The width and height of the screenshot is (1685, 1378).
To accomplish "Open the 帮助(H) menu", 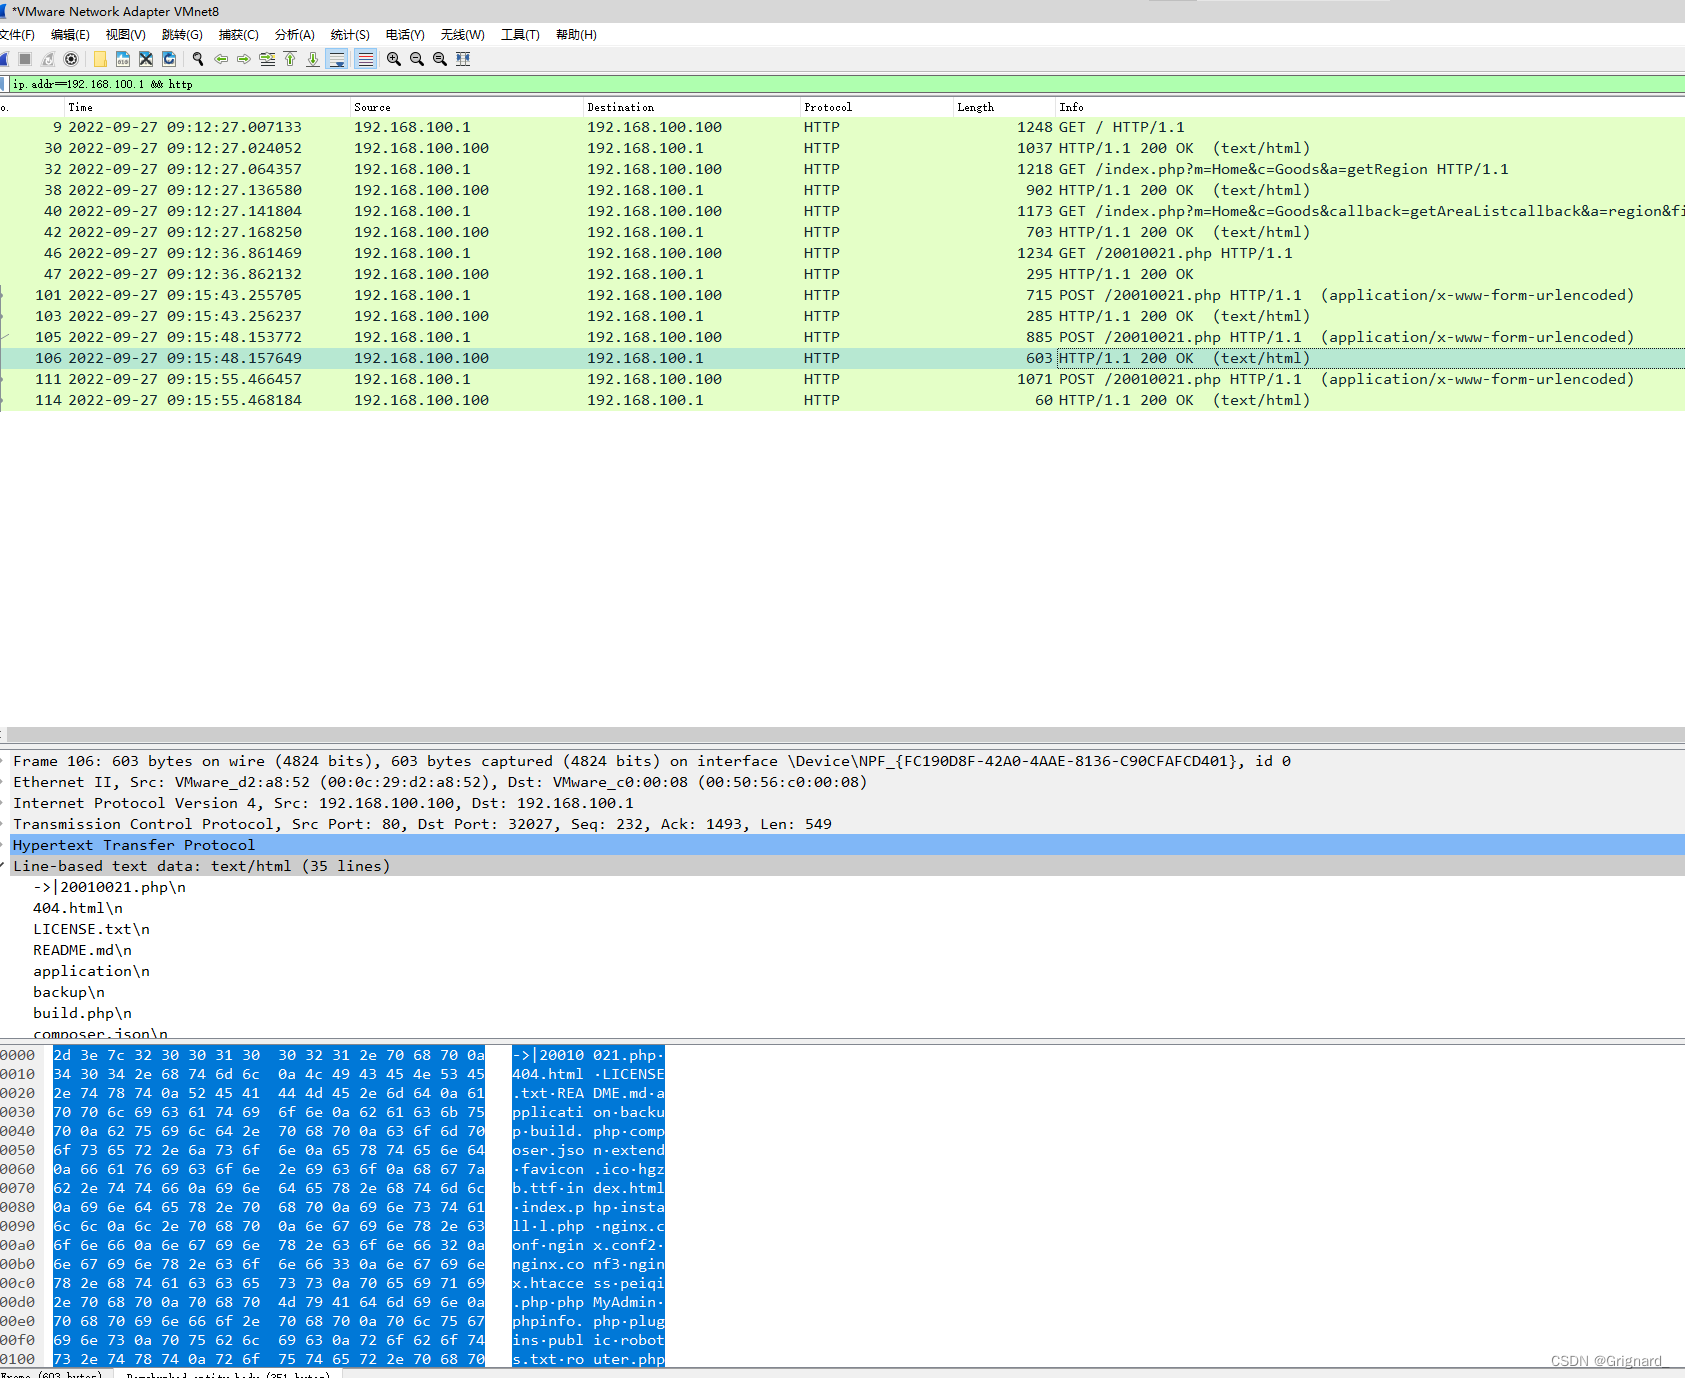I will (x=576, y=35).
